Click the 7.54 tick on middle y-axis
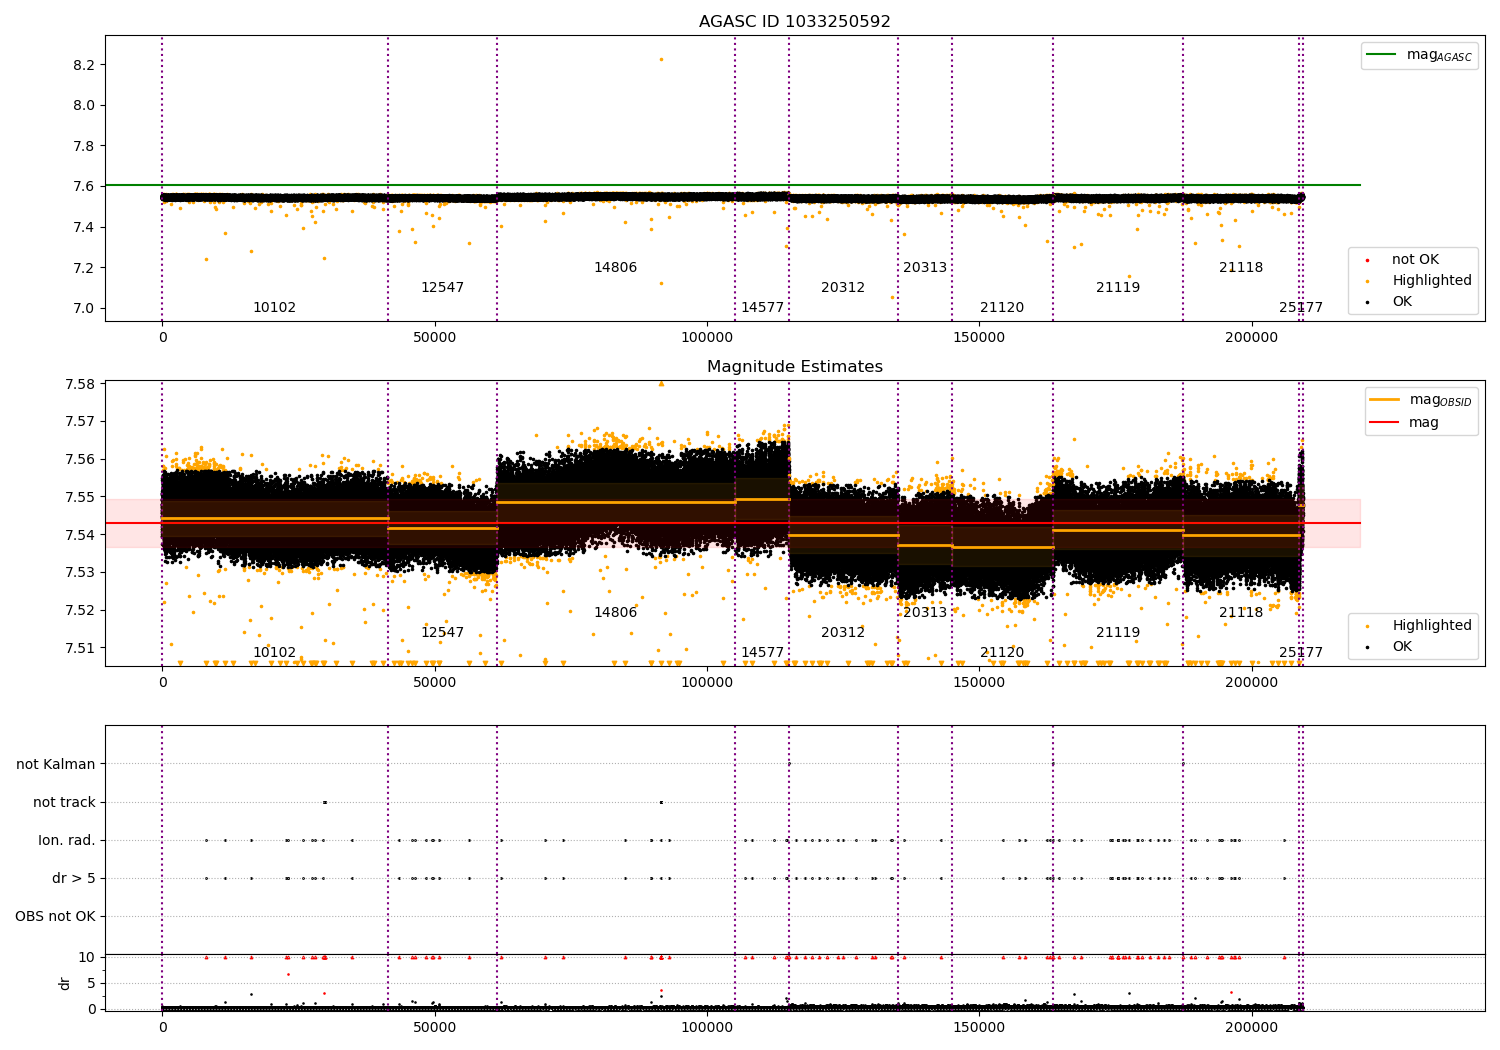This screenshot has width=1500, height=1050. [x=79, y=535]
